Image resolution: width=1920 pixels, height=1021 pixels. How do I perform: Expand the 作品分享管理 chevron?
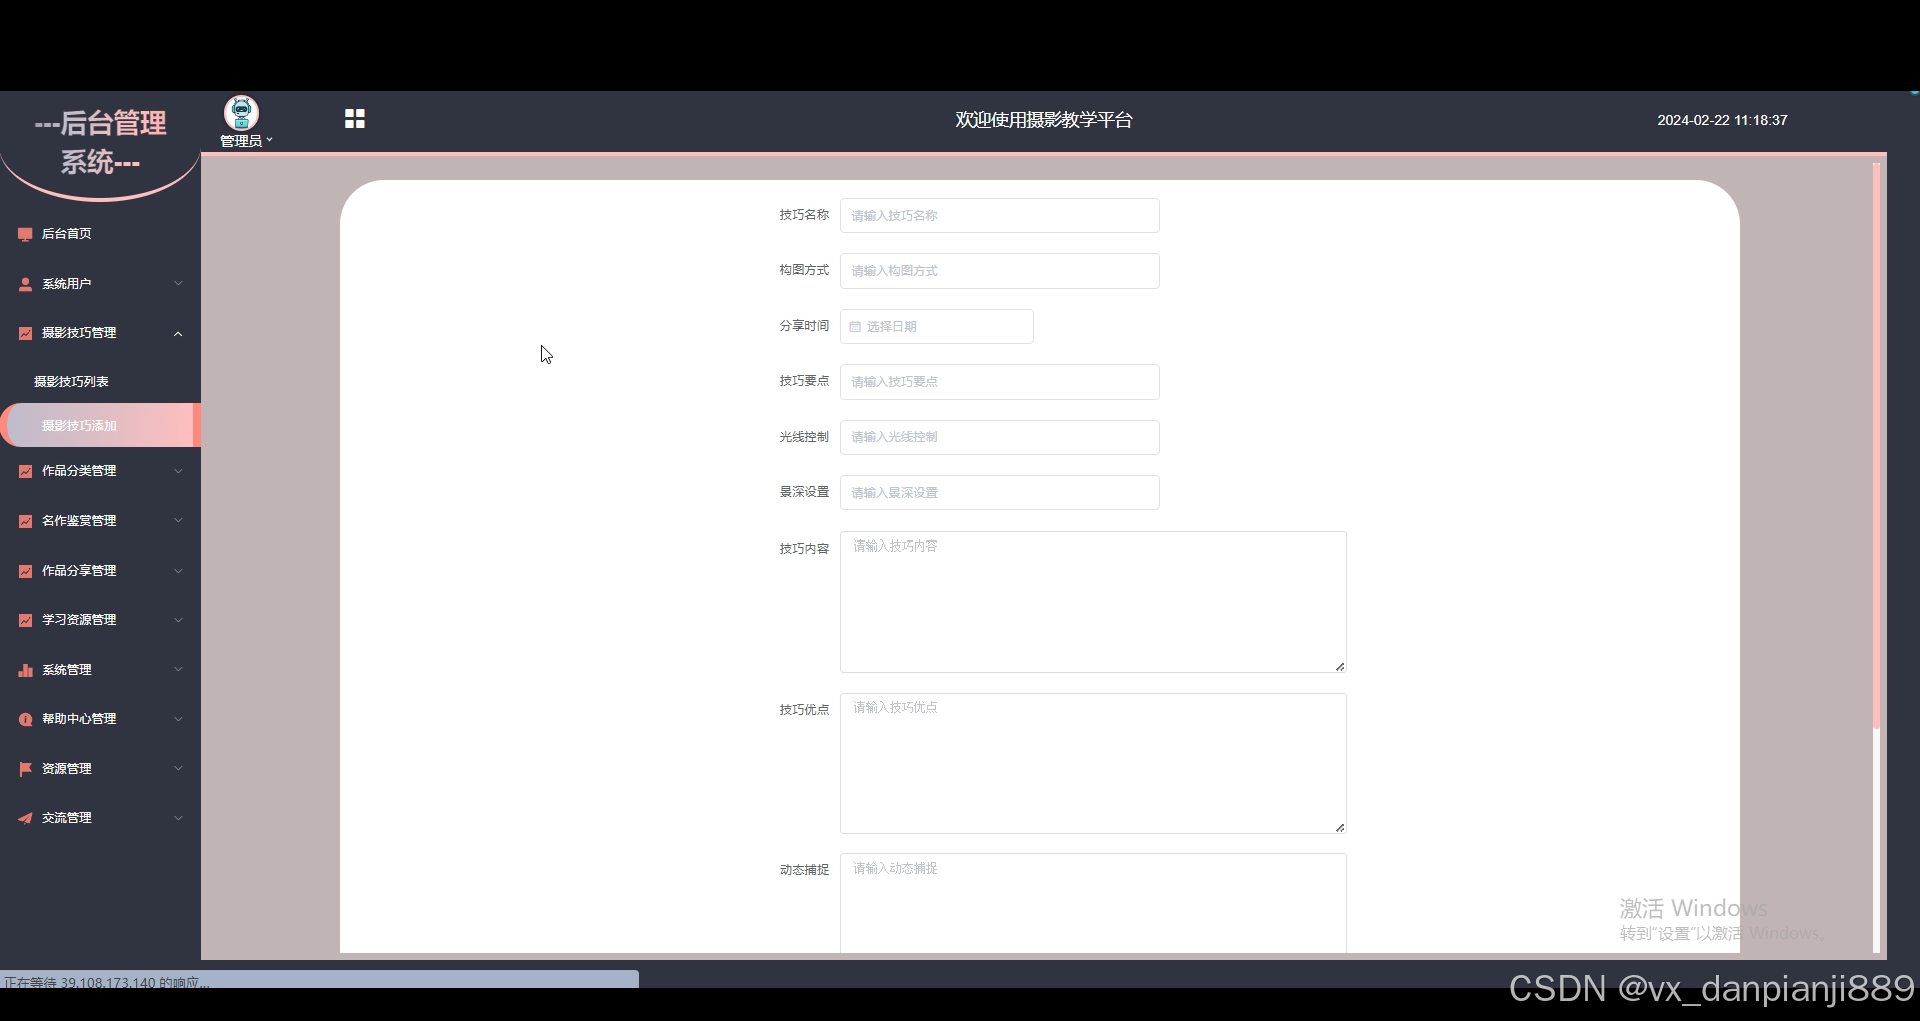178,571
